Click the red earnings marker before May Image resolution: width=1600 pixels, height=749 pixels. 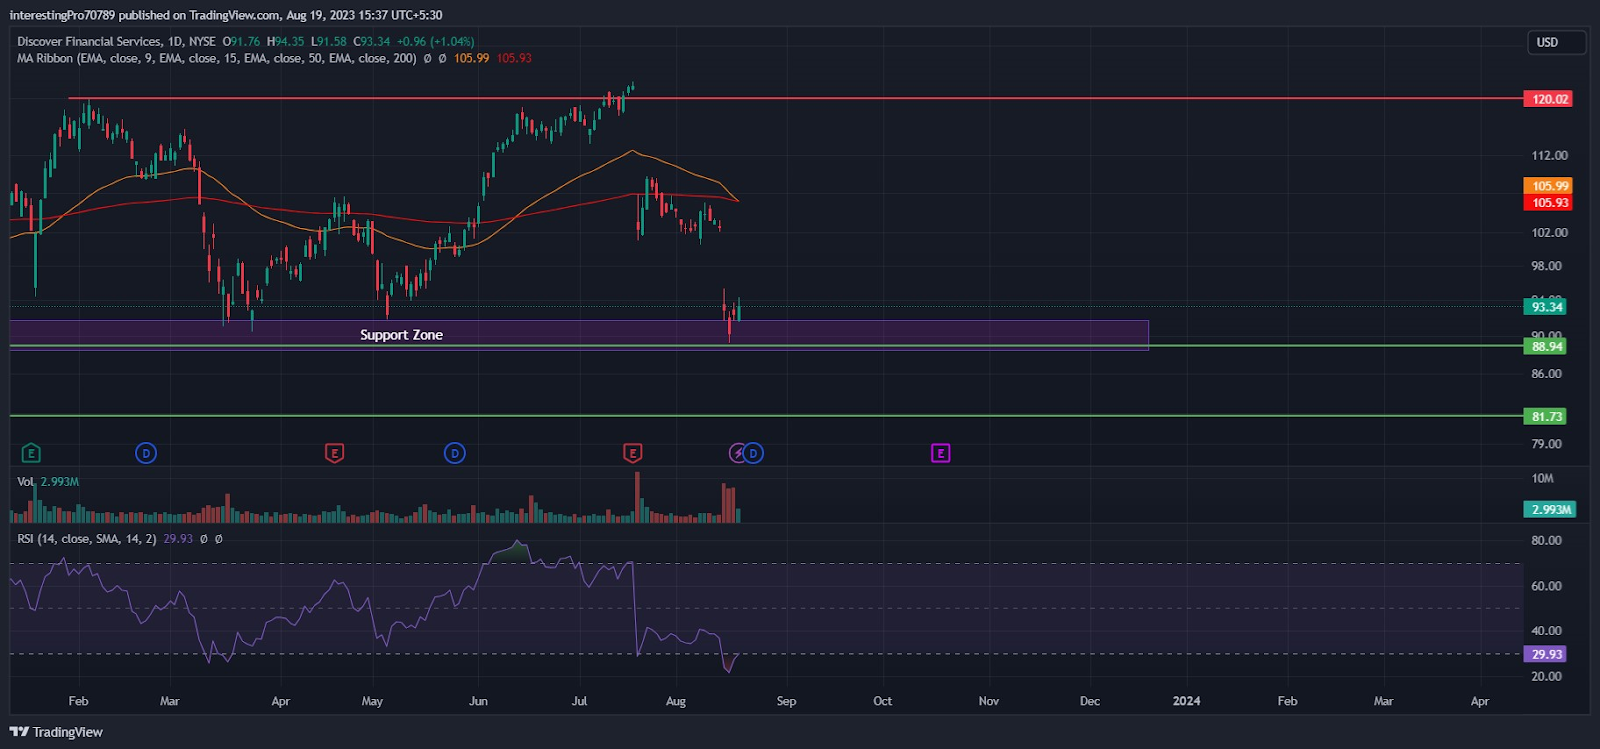point(335,454)
